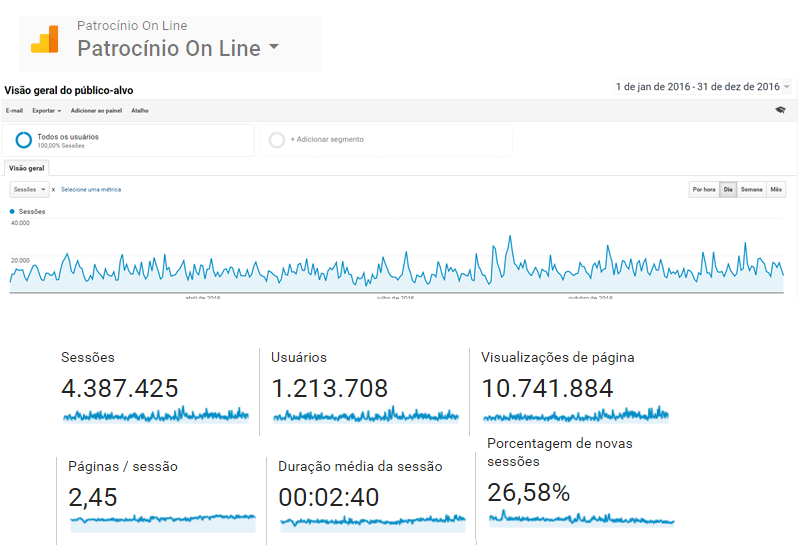Click the 20.000 y-axis label
Image resolution: width=800 pixels, height=553 pixels.
click(x=20, y=260)
